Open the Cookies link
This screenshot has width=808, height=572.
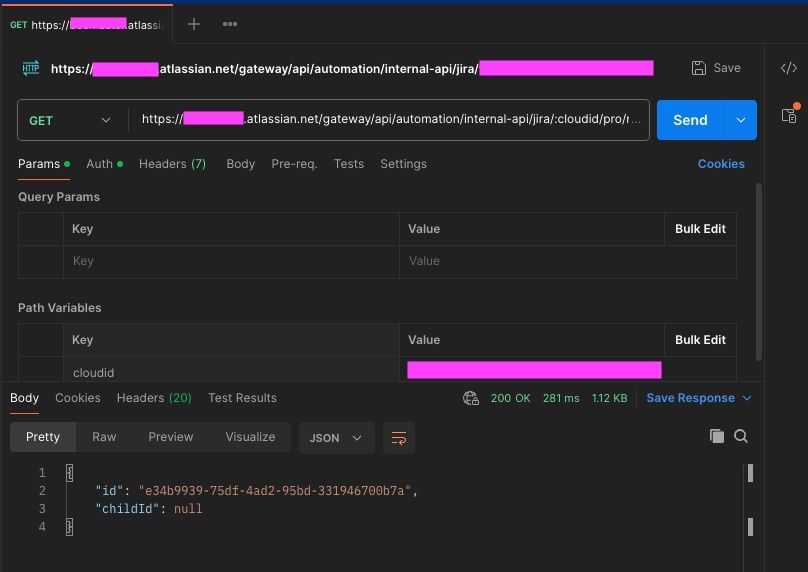click(721, 164)
